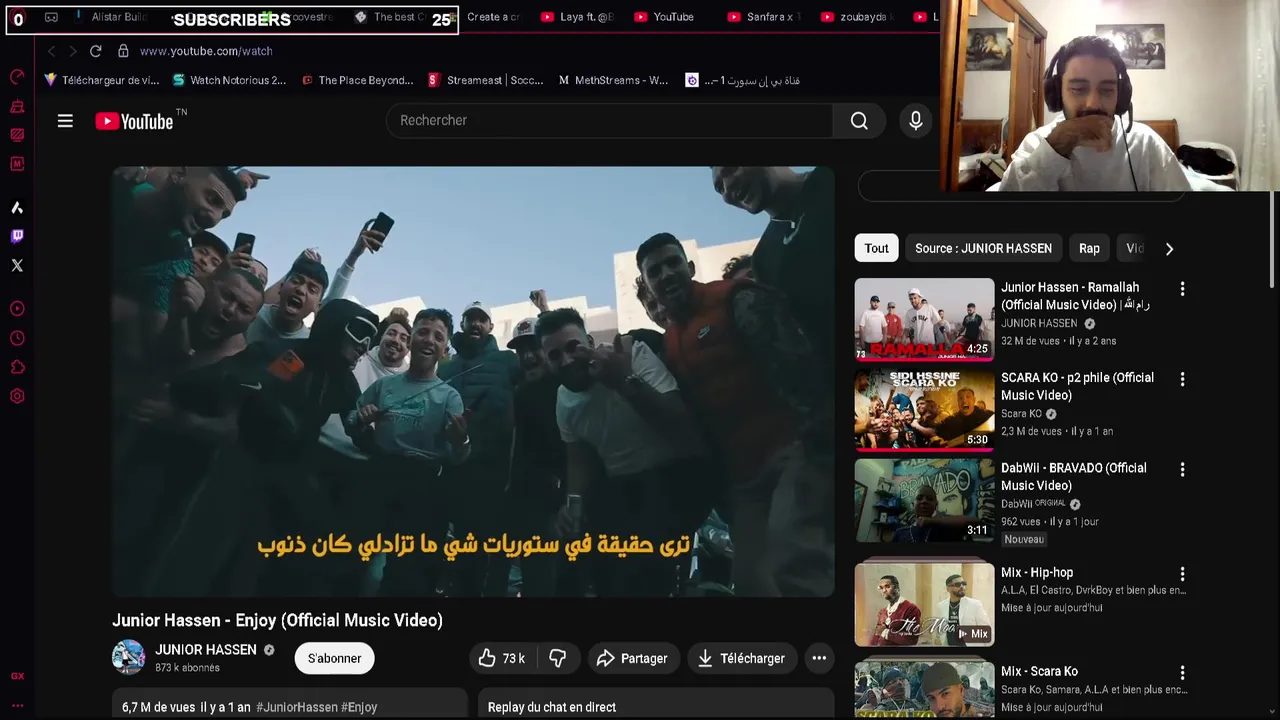Viewport: 1280px width, 720px height.
Task: Open Twitch panel in the browser sidebar
Action: 17,236
